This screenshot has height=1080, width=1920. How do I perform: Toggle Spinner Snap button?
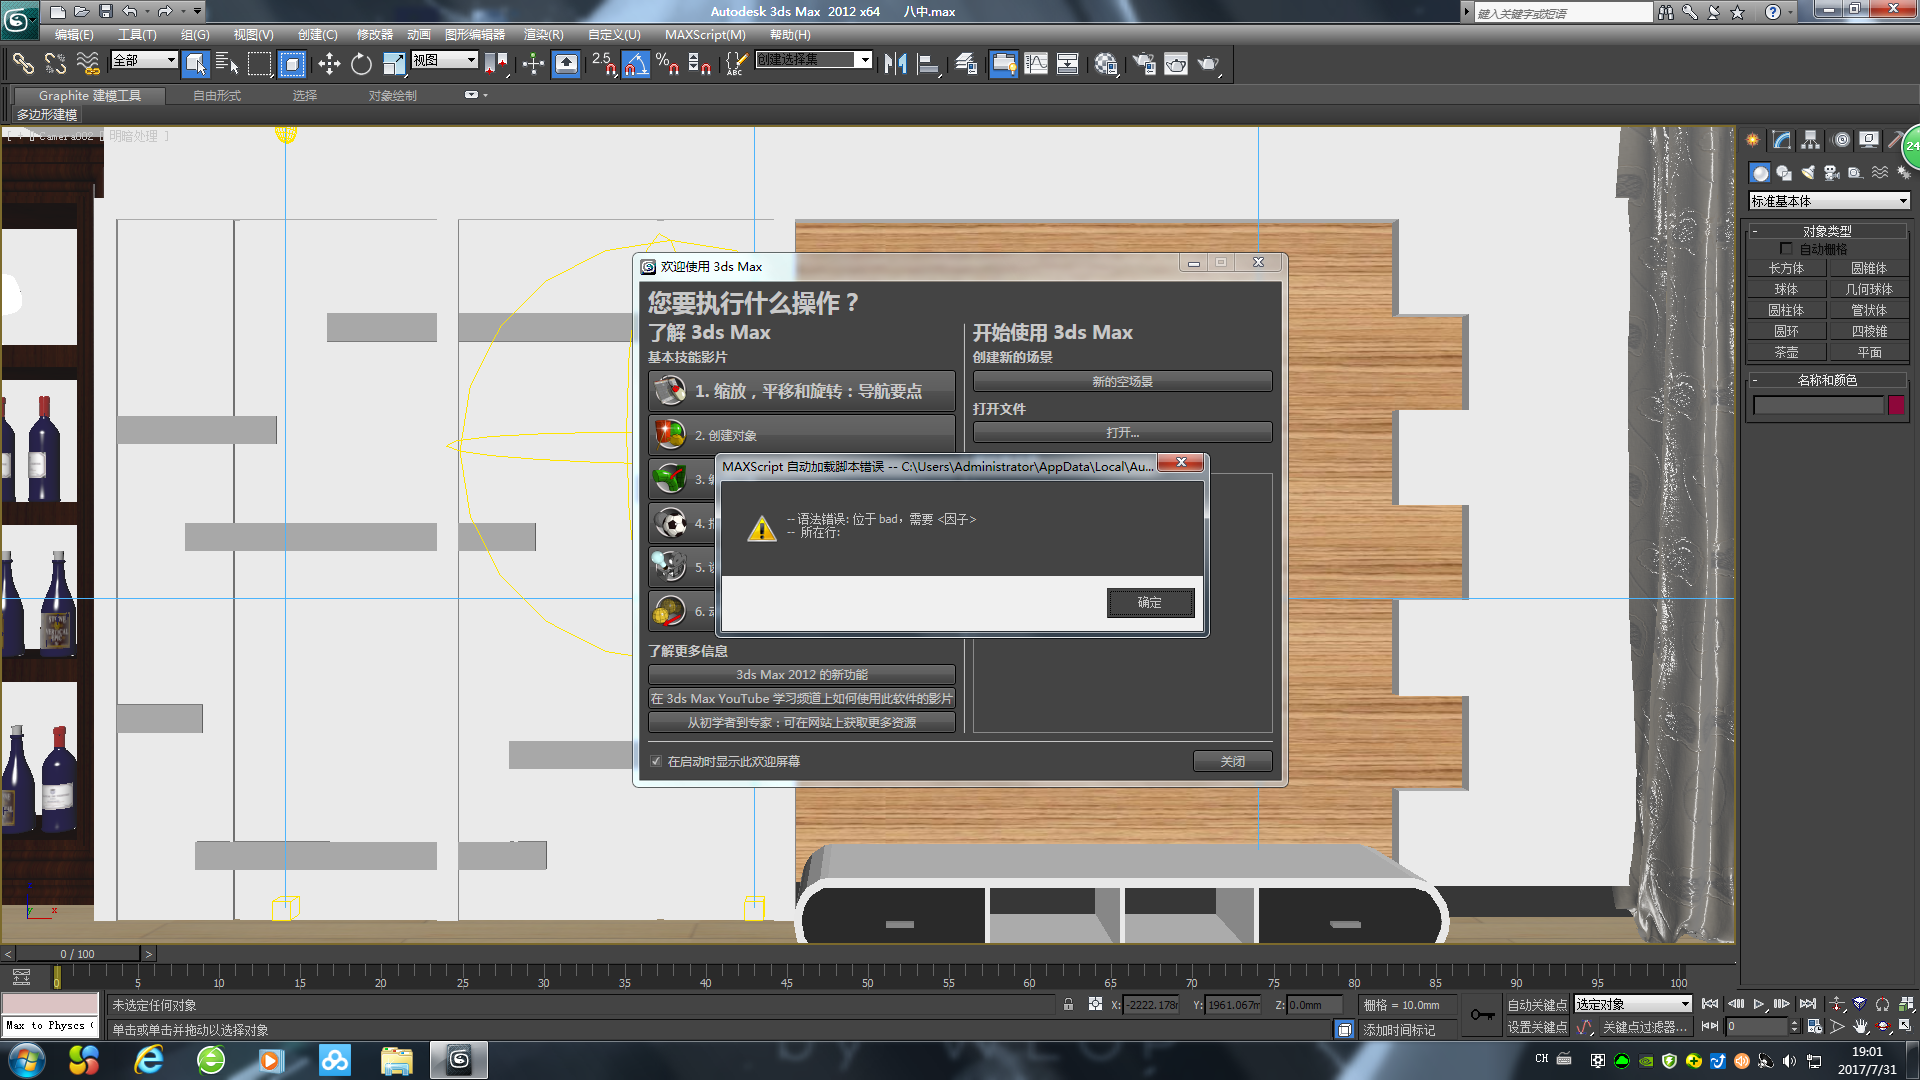tap(700, 64)
